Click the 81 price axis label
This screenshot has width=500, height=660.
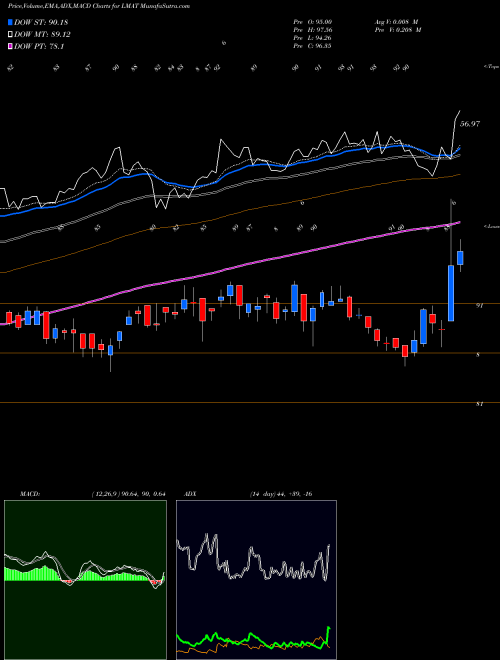(479, 404)
